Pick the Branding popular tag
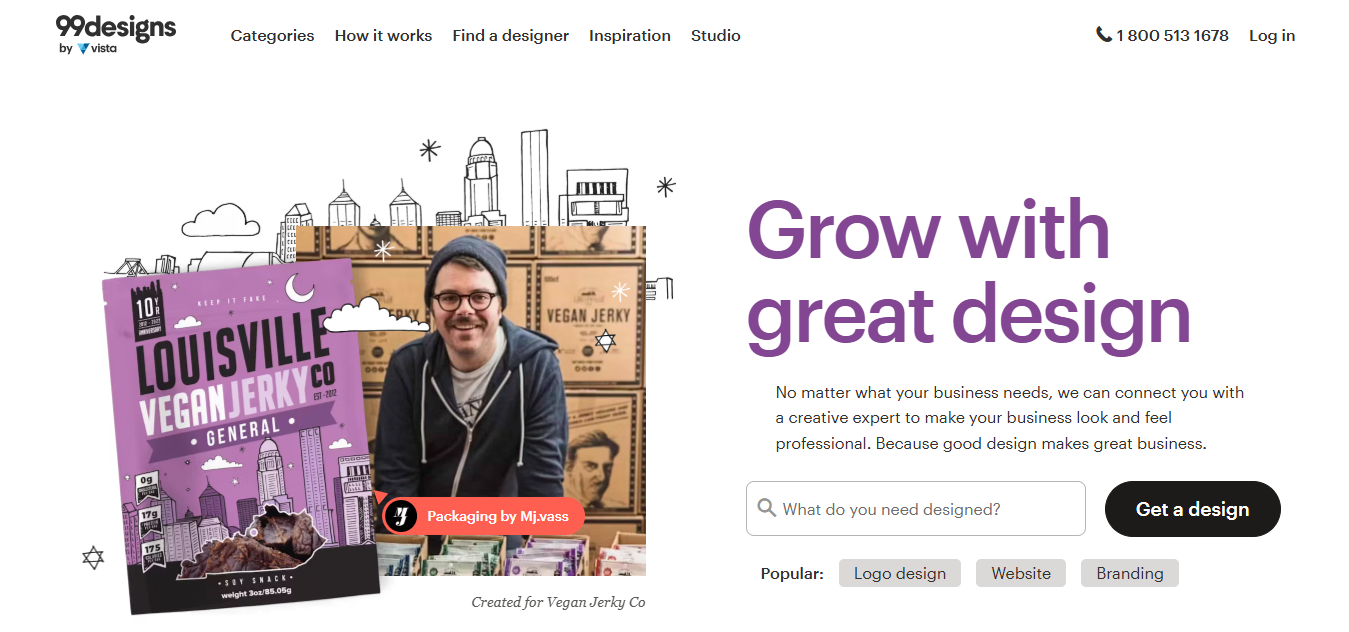Viewport: 1349px width, 632px height. (x=1130, y=573)
